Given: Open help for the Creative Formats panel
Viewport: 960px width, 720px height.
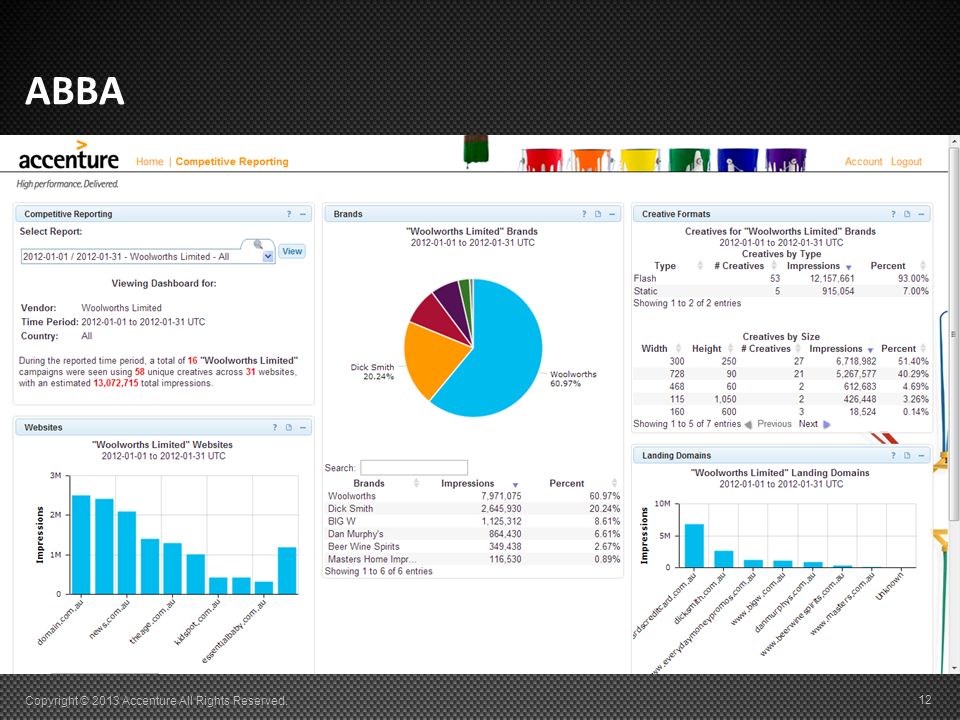Looking at the screenshot, I should point(893,214).
